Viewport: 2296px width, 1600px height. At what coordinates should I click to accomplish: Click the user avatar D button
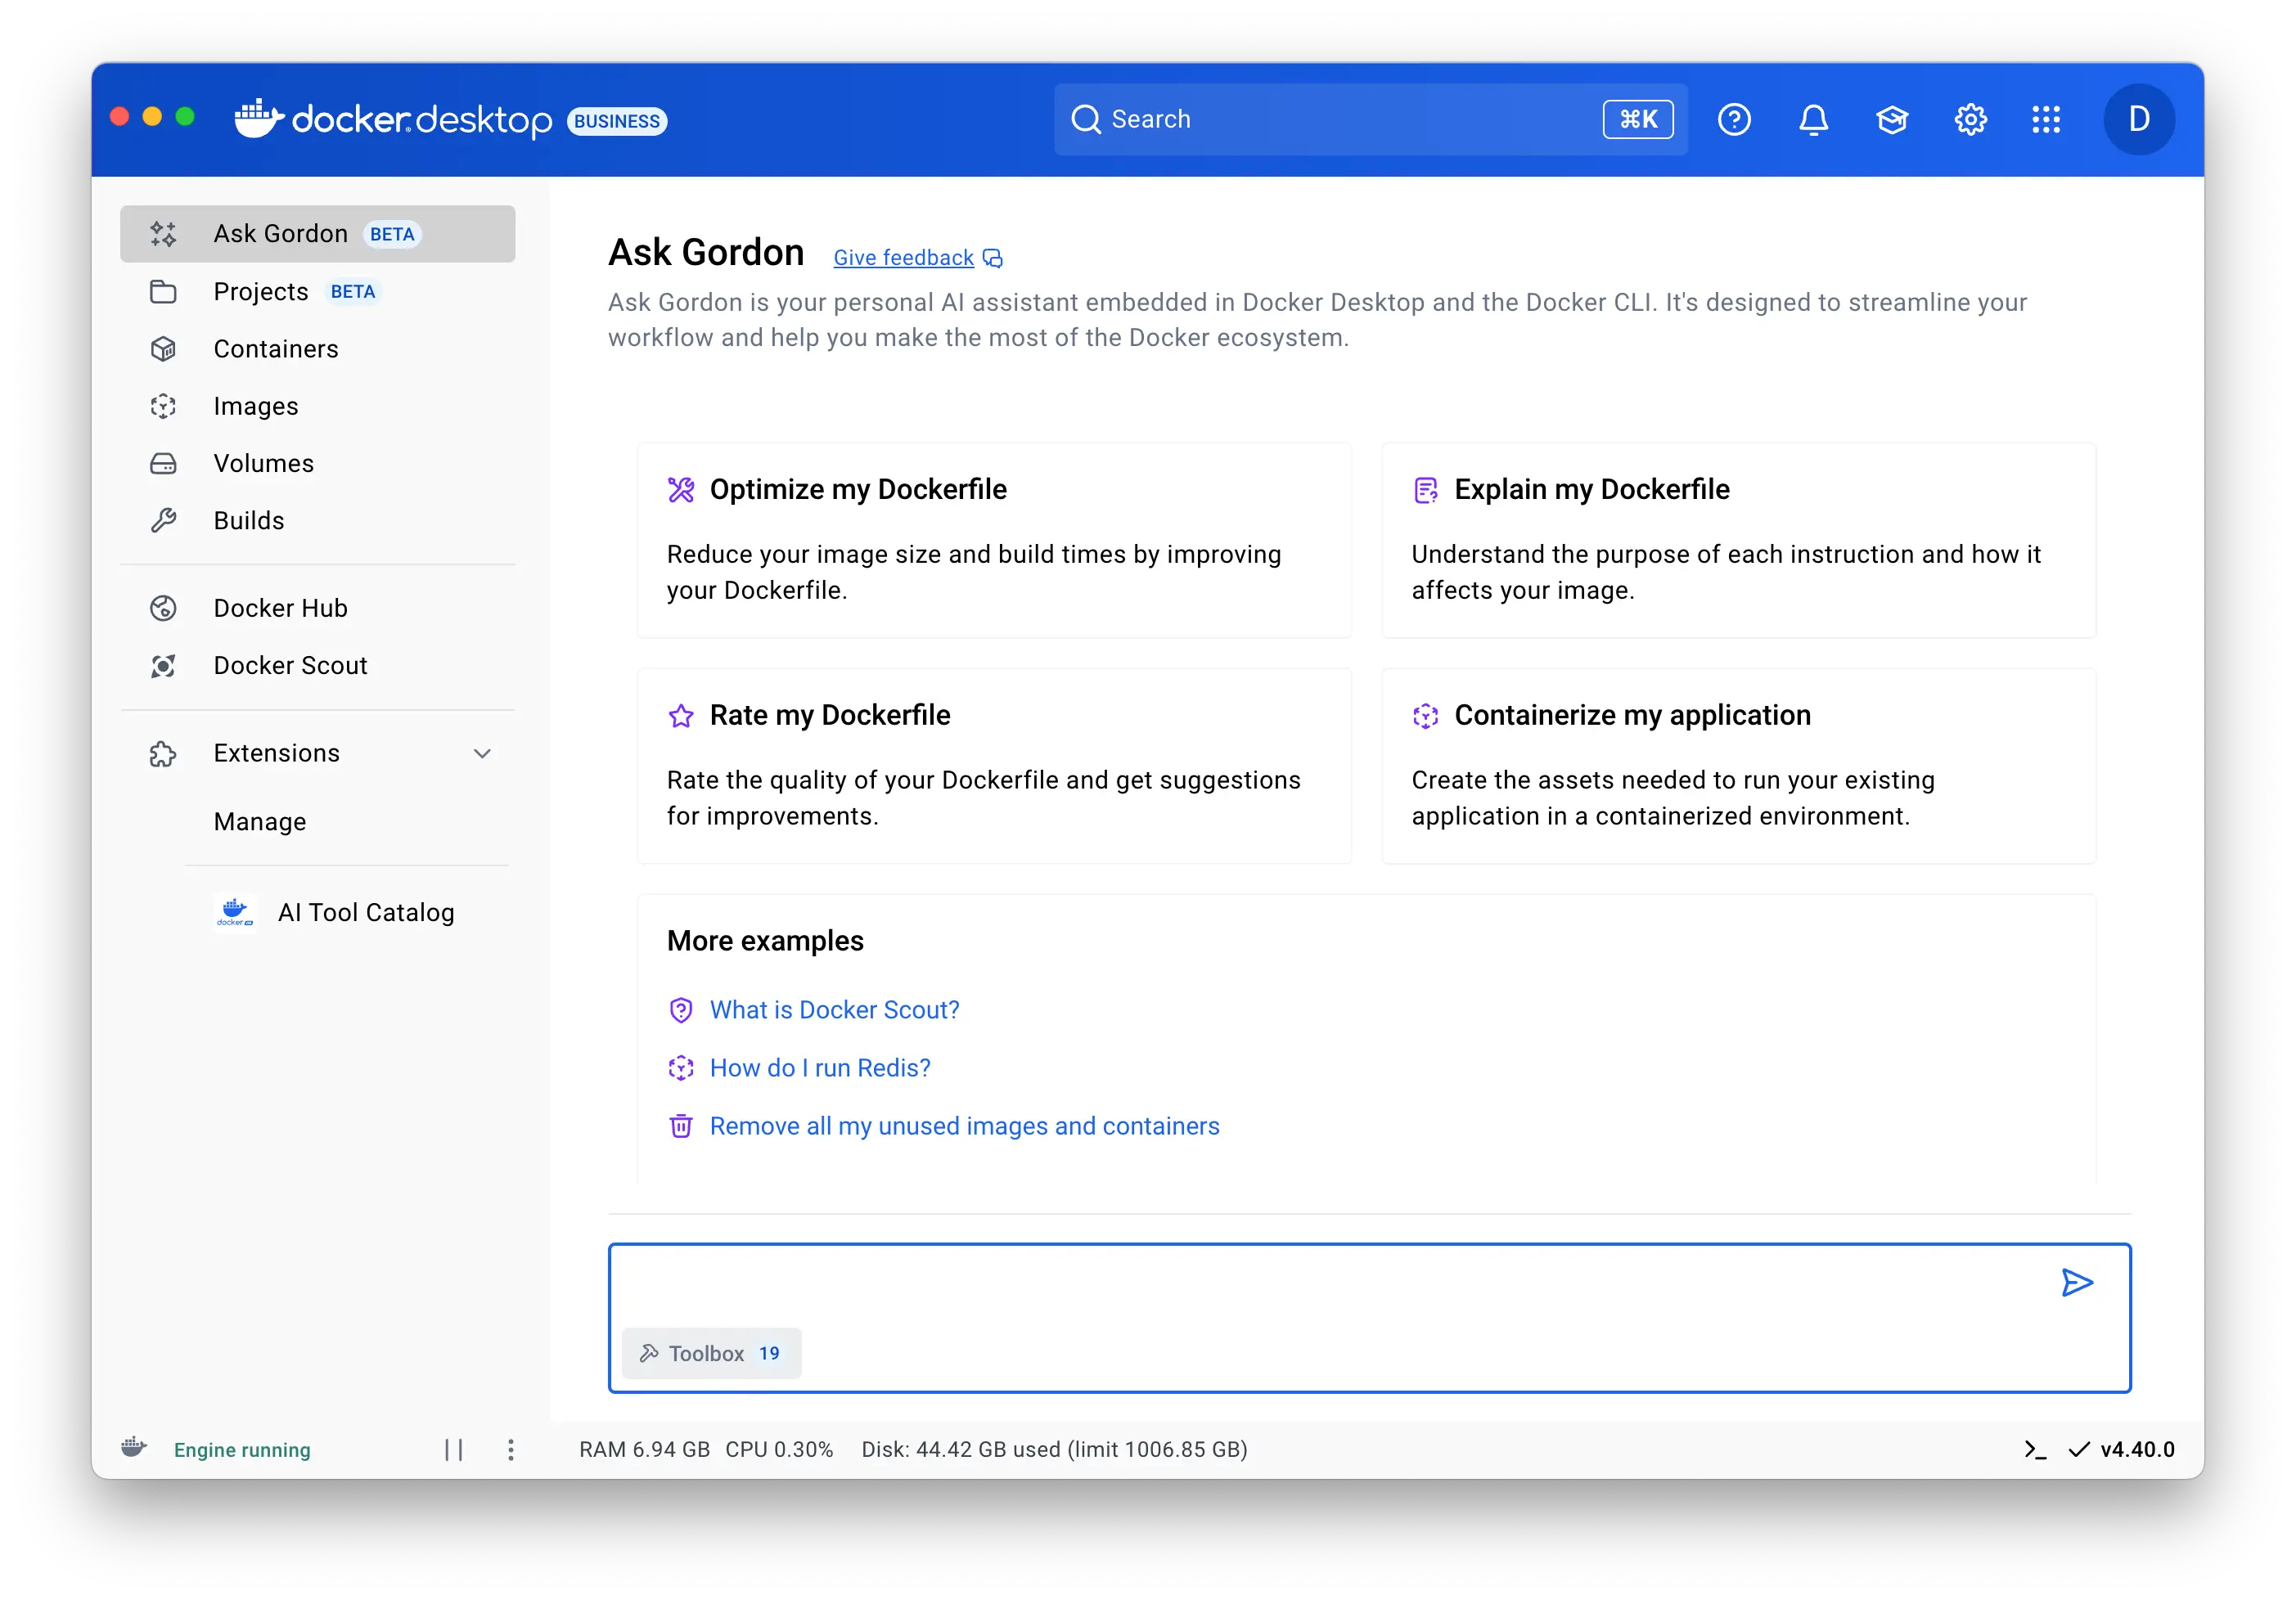[x=2138, y=120]
